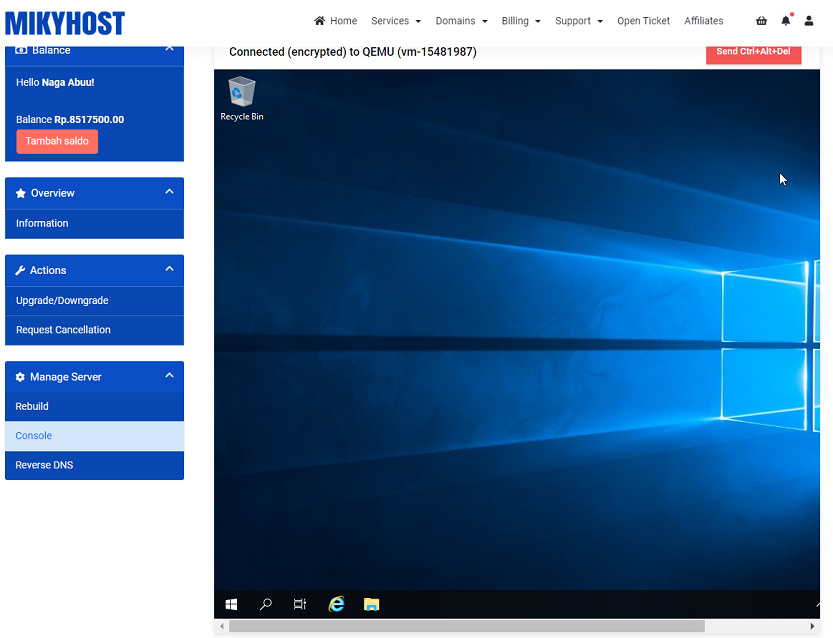
Task: Select Request Cancellation action
Action: 95,330
